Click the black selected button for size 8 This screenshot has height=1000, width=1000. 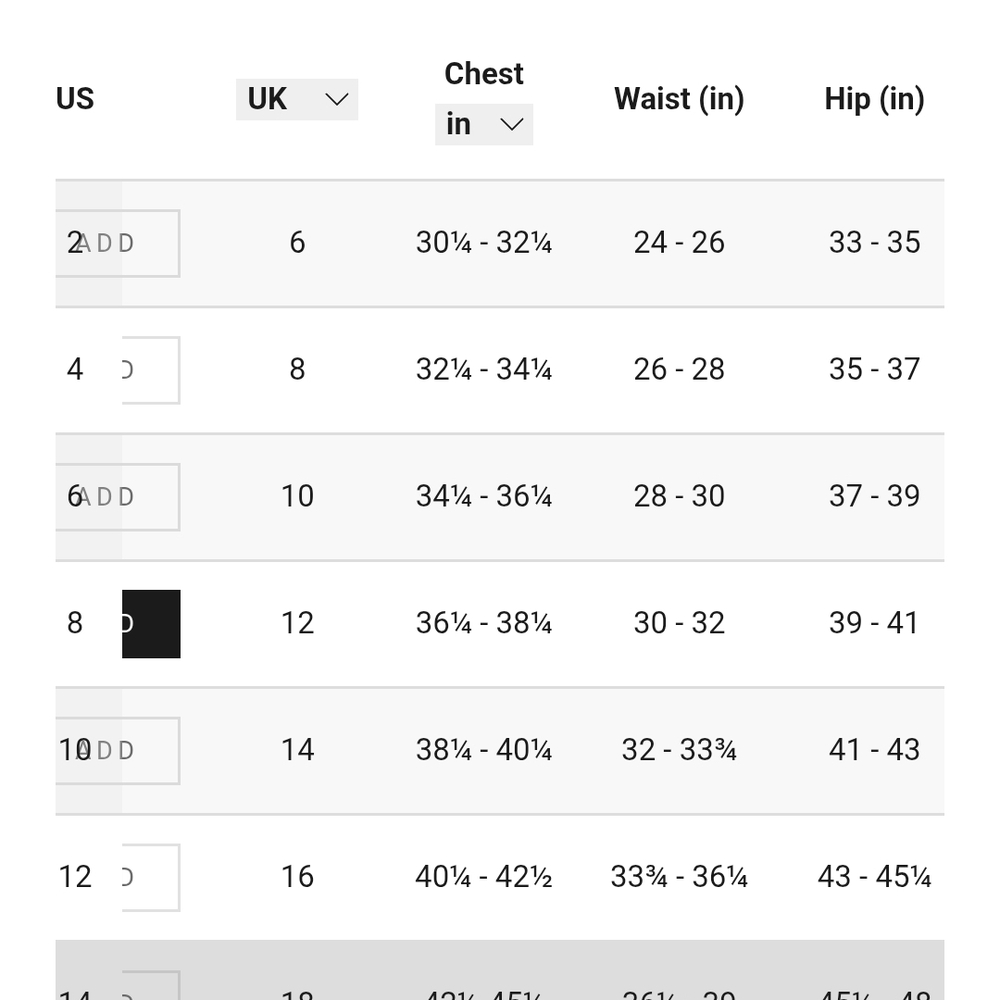click(x=151, y=624)
